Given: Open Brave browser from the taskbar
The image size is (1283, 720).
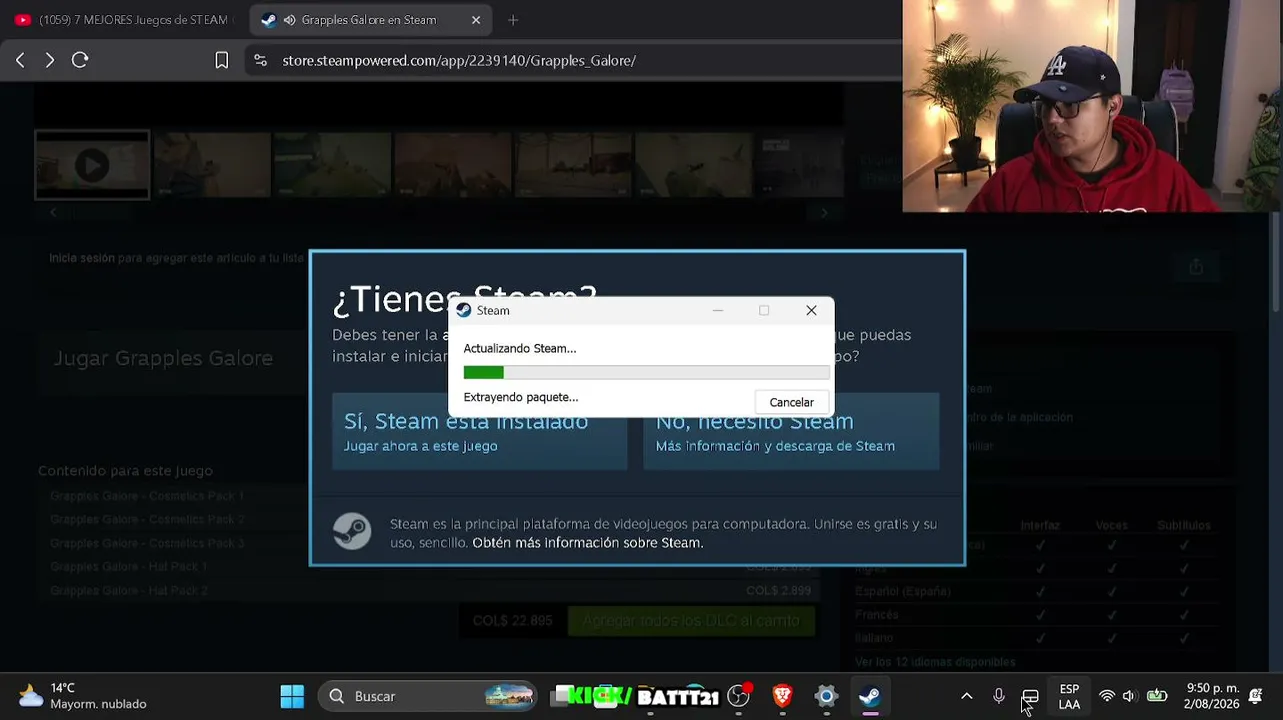Looking at the screenshot, I should (x=782, y=696).
